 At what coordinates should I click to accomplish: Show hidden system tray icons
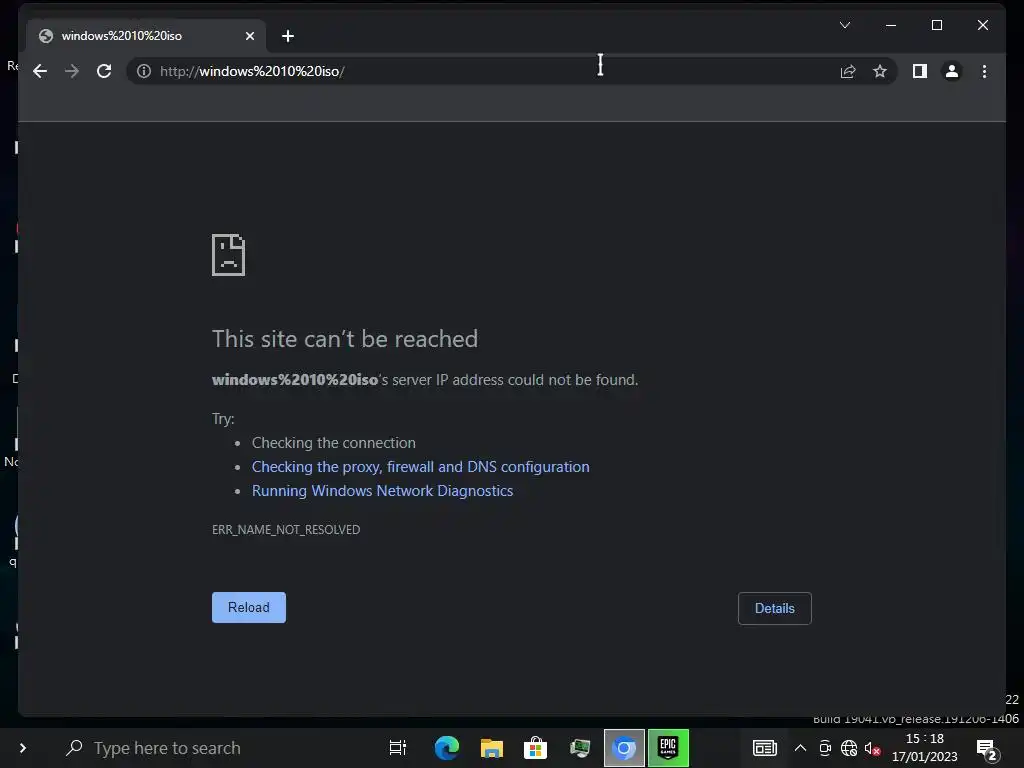800,748
